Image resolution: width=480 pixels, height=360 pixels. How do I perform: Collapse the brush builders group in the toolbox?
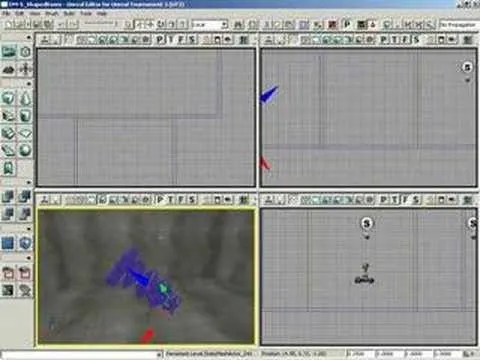point(29,84)
